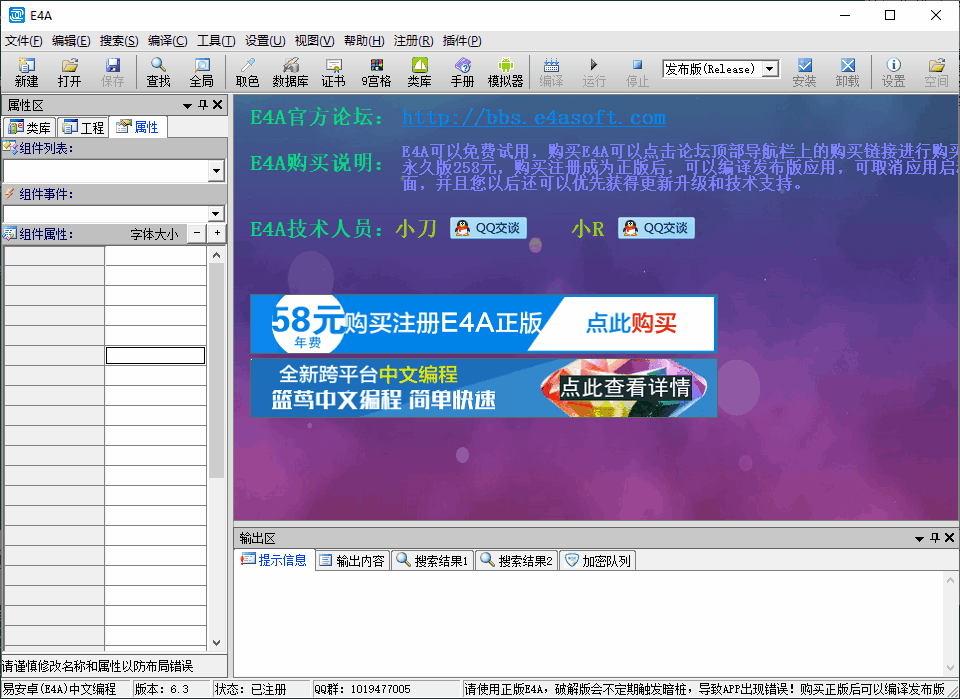Switch to the 类库 tab in 属性区

(29, 127)
